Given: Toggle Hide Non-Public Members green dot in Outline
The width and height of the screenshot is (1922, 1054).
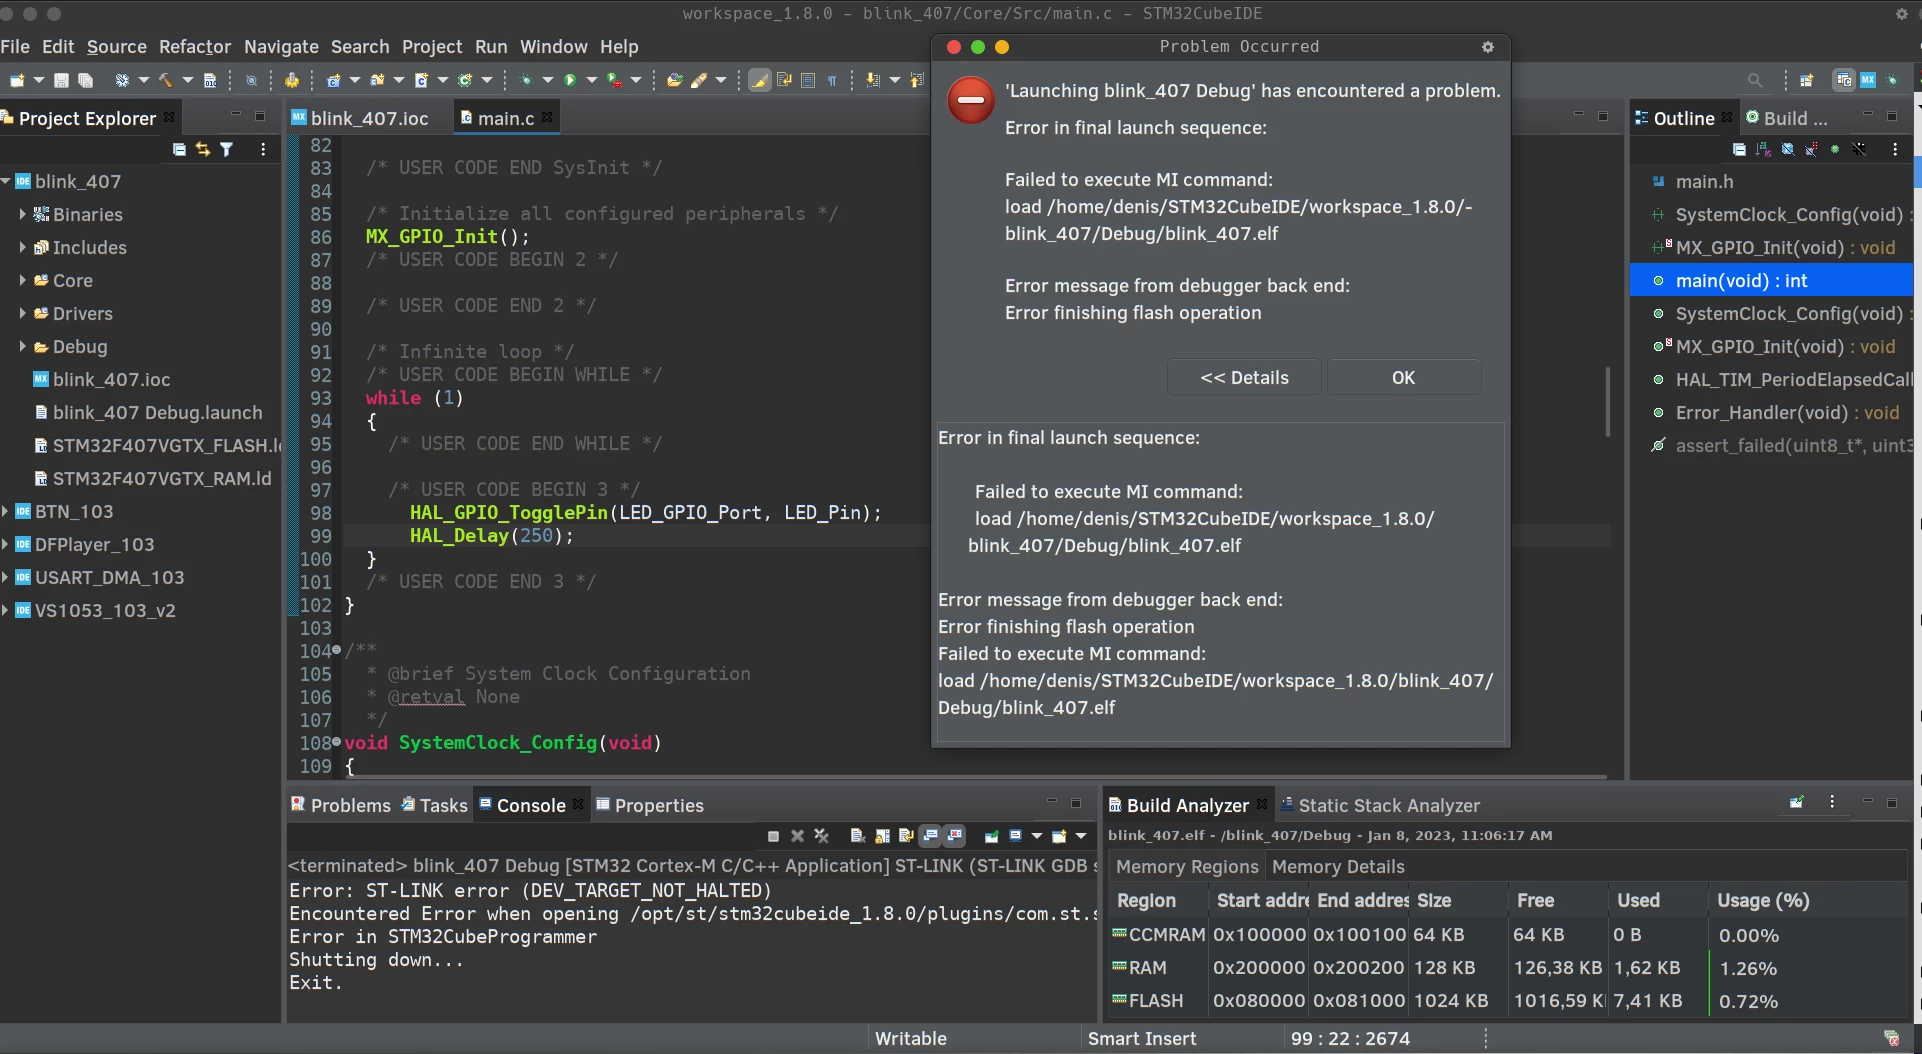Looking at the screenshot, I should 1835,149.
